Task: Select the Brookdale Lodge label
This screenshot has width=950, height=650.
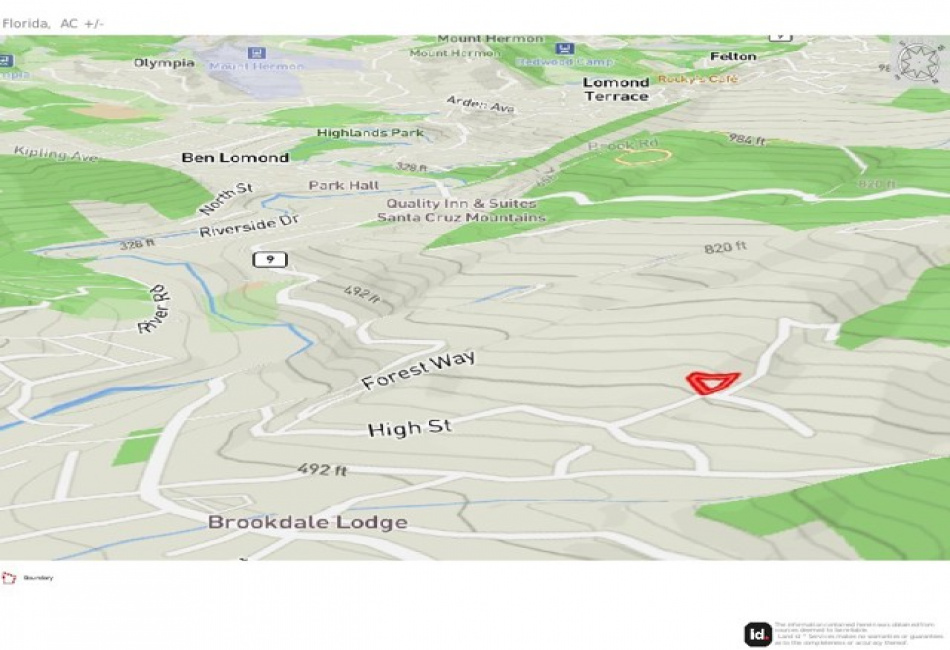Action: [308, 522]
